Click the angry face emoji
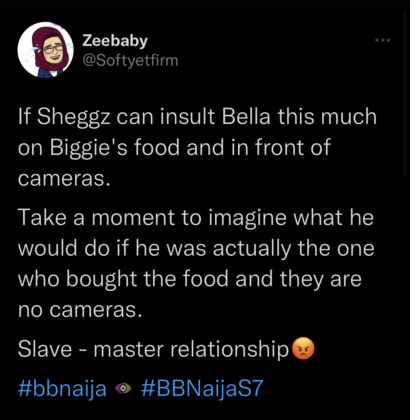This screenshot has width=410, height=420. point(303,349)
